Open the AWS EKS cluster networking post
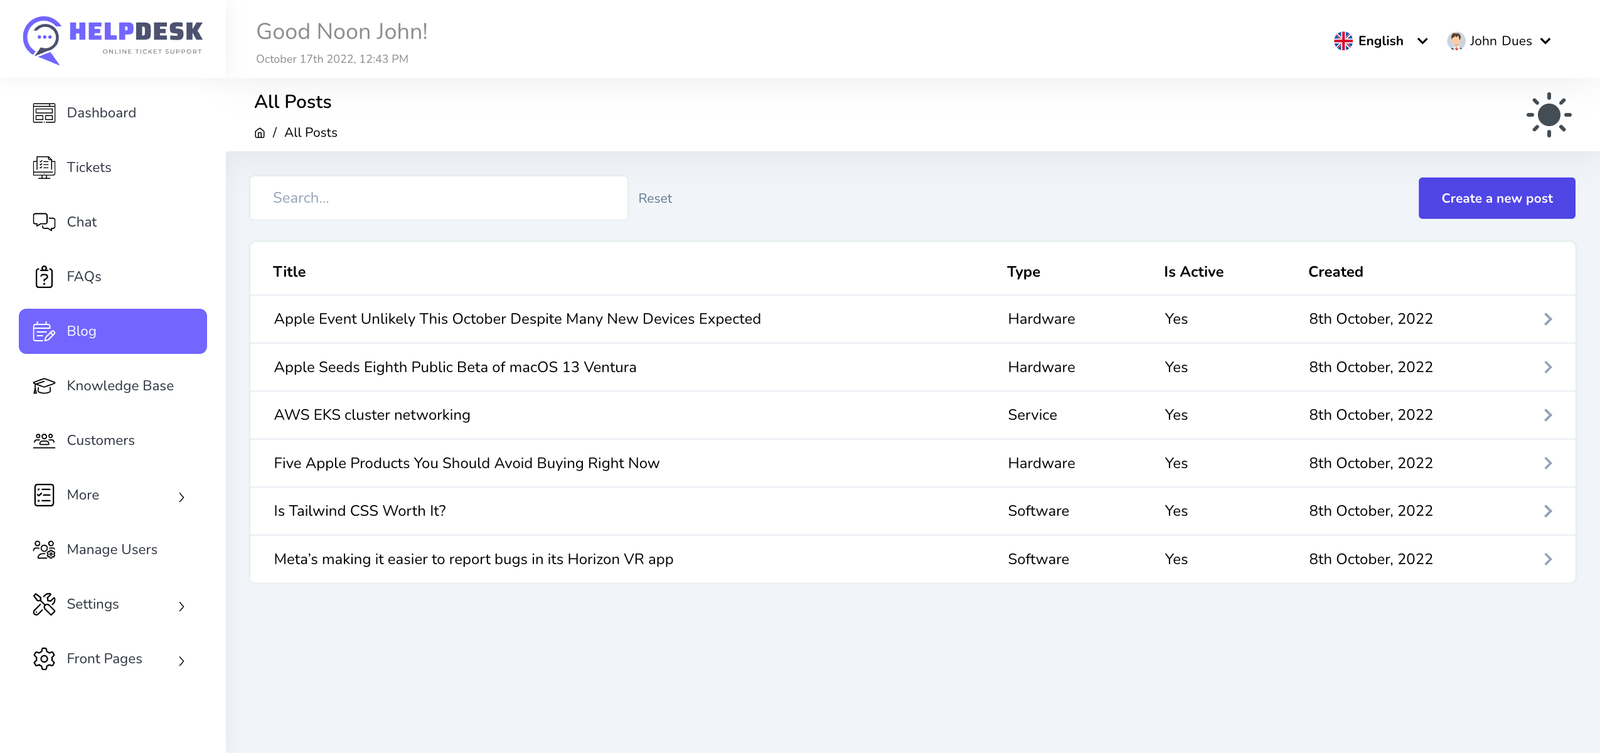This screenshot has width=1600, height=753. [372, 415]
